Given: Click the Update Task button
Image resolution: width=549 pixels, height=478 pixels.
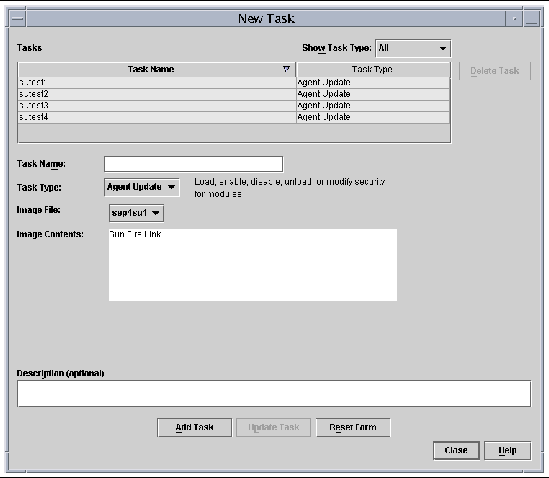Looking at the screenshot, I should tap(273, 427).
